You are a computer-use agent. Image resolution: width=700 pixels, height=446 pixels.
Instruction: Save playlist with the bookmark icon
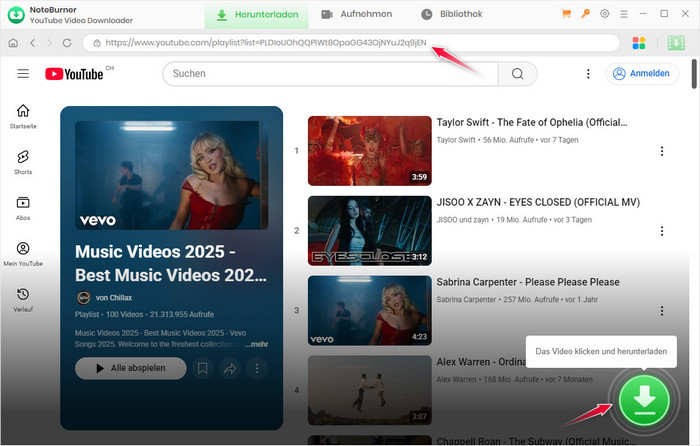tap(203, 369)
